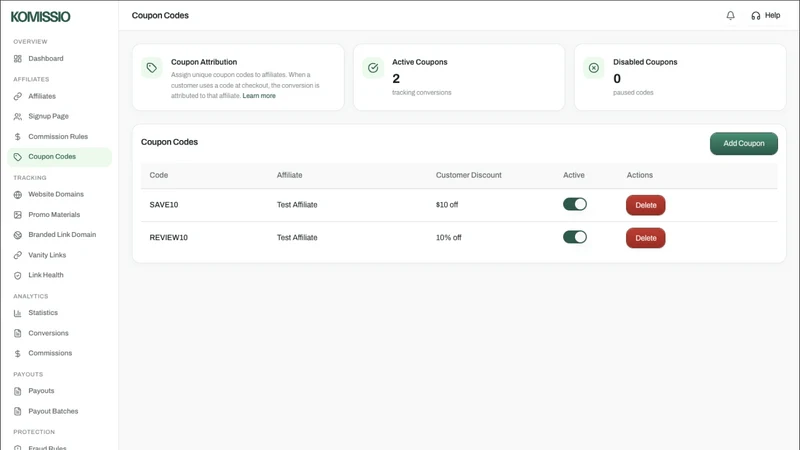The height and width of the screenshot is (450, 800).
Task: Click the Signup Page people icon
Action: click(x=18, y=116)
